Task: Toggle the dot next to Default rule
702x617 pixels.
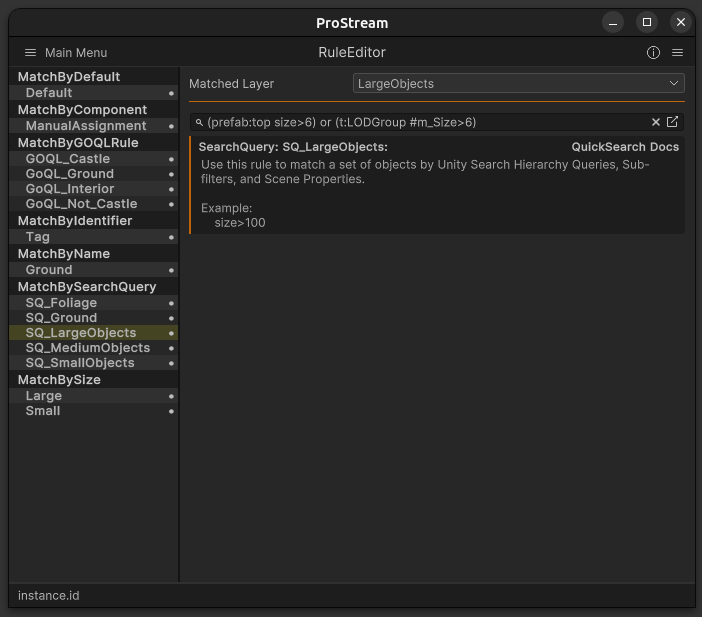Action: point(171,93)
